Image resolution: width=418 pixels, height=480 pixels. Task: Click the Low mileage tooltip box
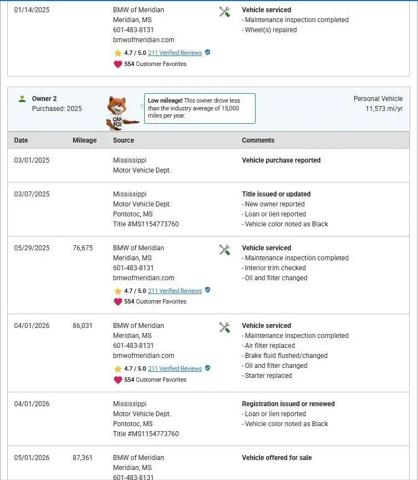(x=200, y=108)
